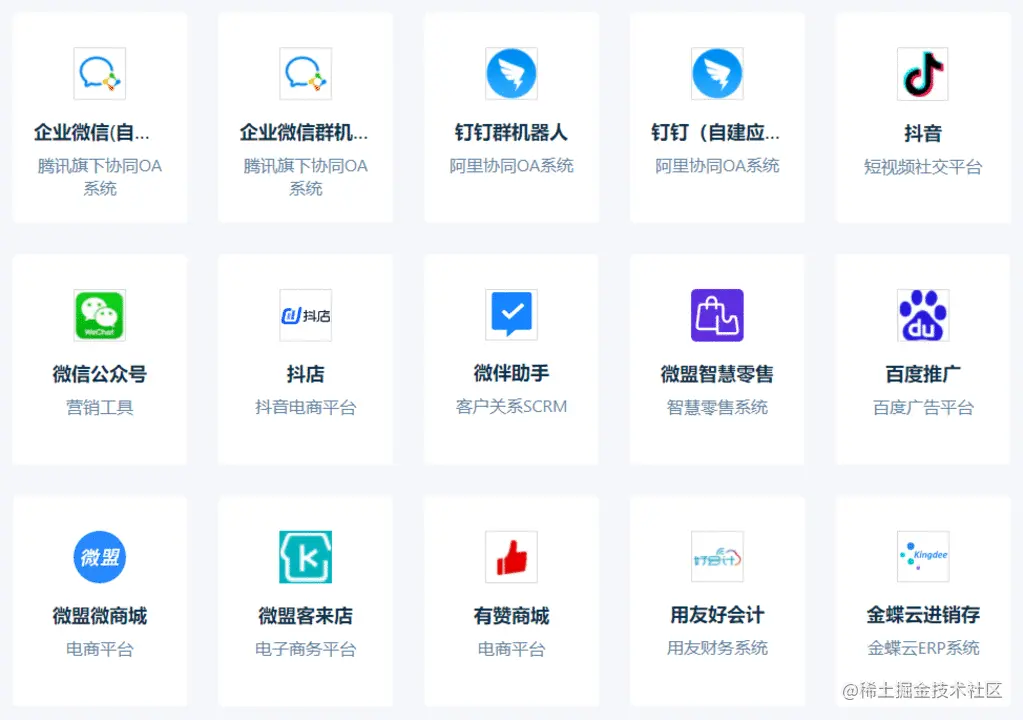
Task: Click the 有赞商城 title
Action: point(512,616)
